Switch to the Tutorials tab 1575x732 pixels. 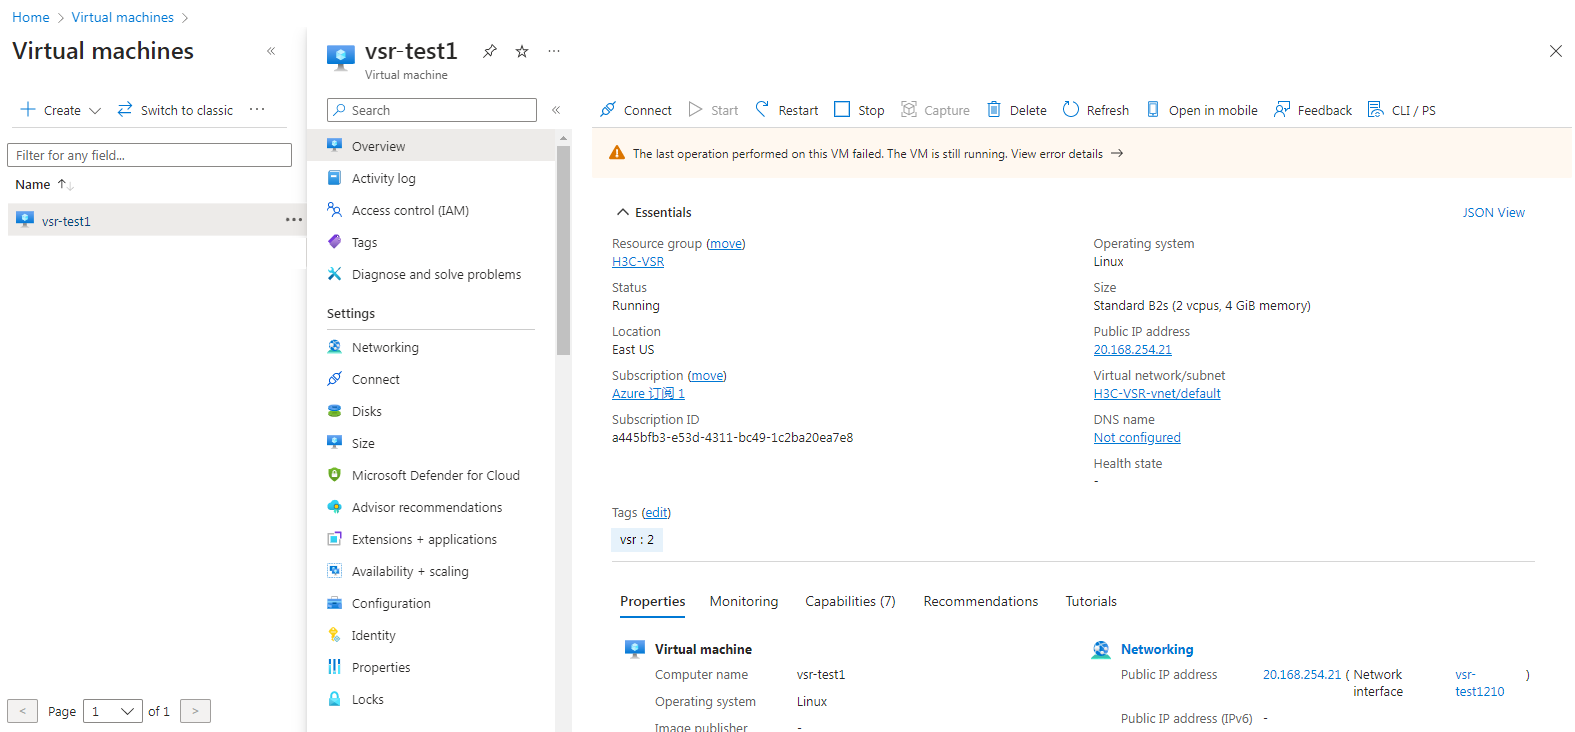pos(1091,601)
